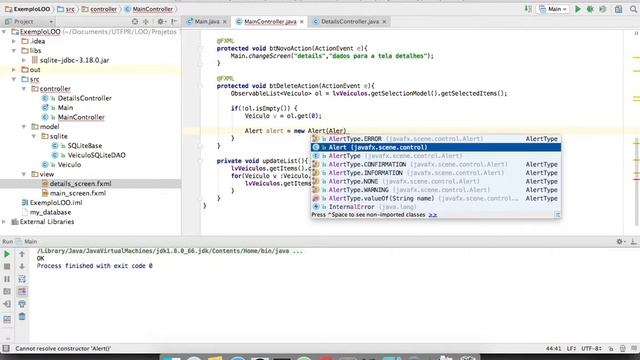640x360 pixels.
Task: Move down stack trace arrow in Run panel
Action: click(22, 267)
